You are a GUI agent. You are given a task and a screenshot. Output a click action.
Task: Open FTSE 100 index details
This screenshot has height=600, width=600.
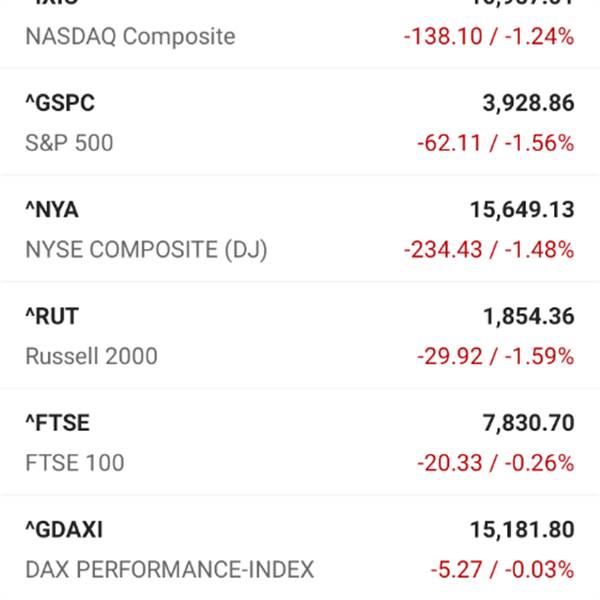[x=75, y=463]
